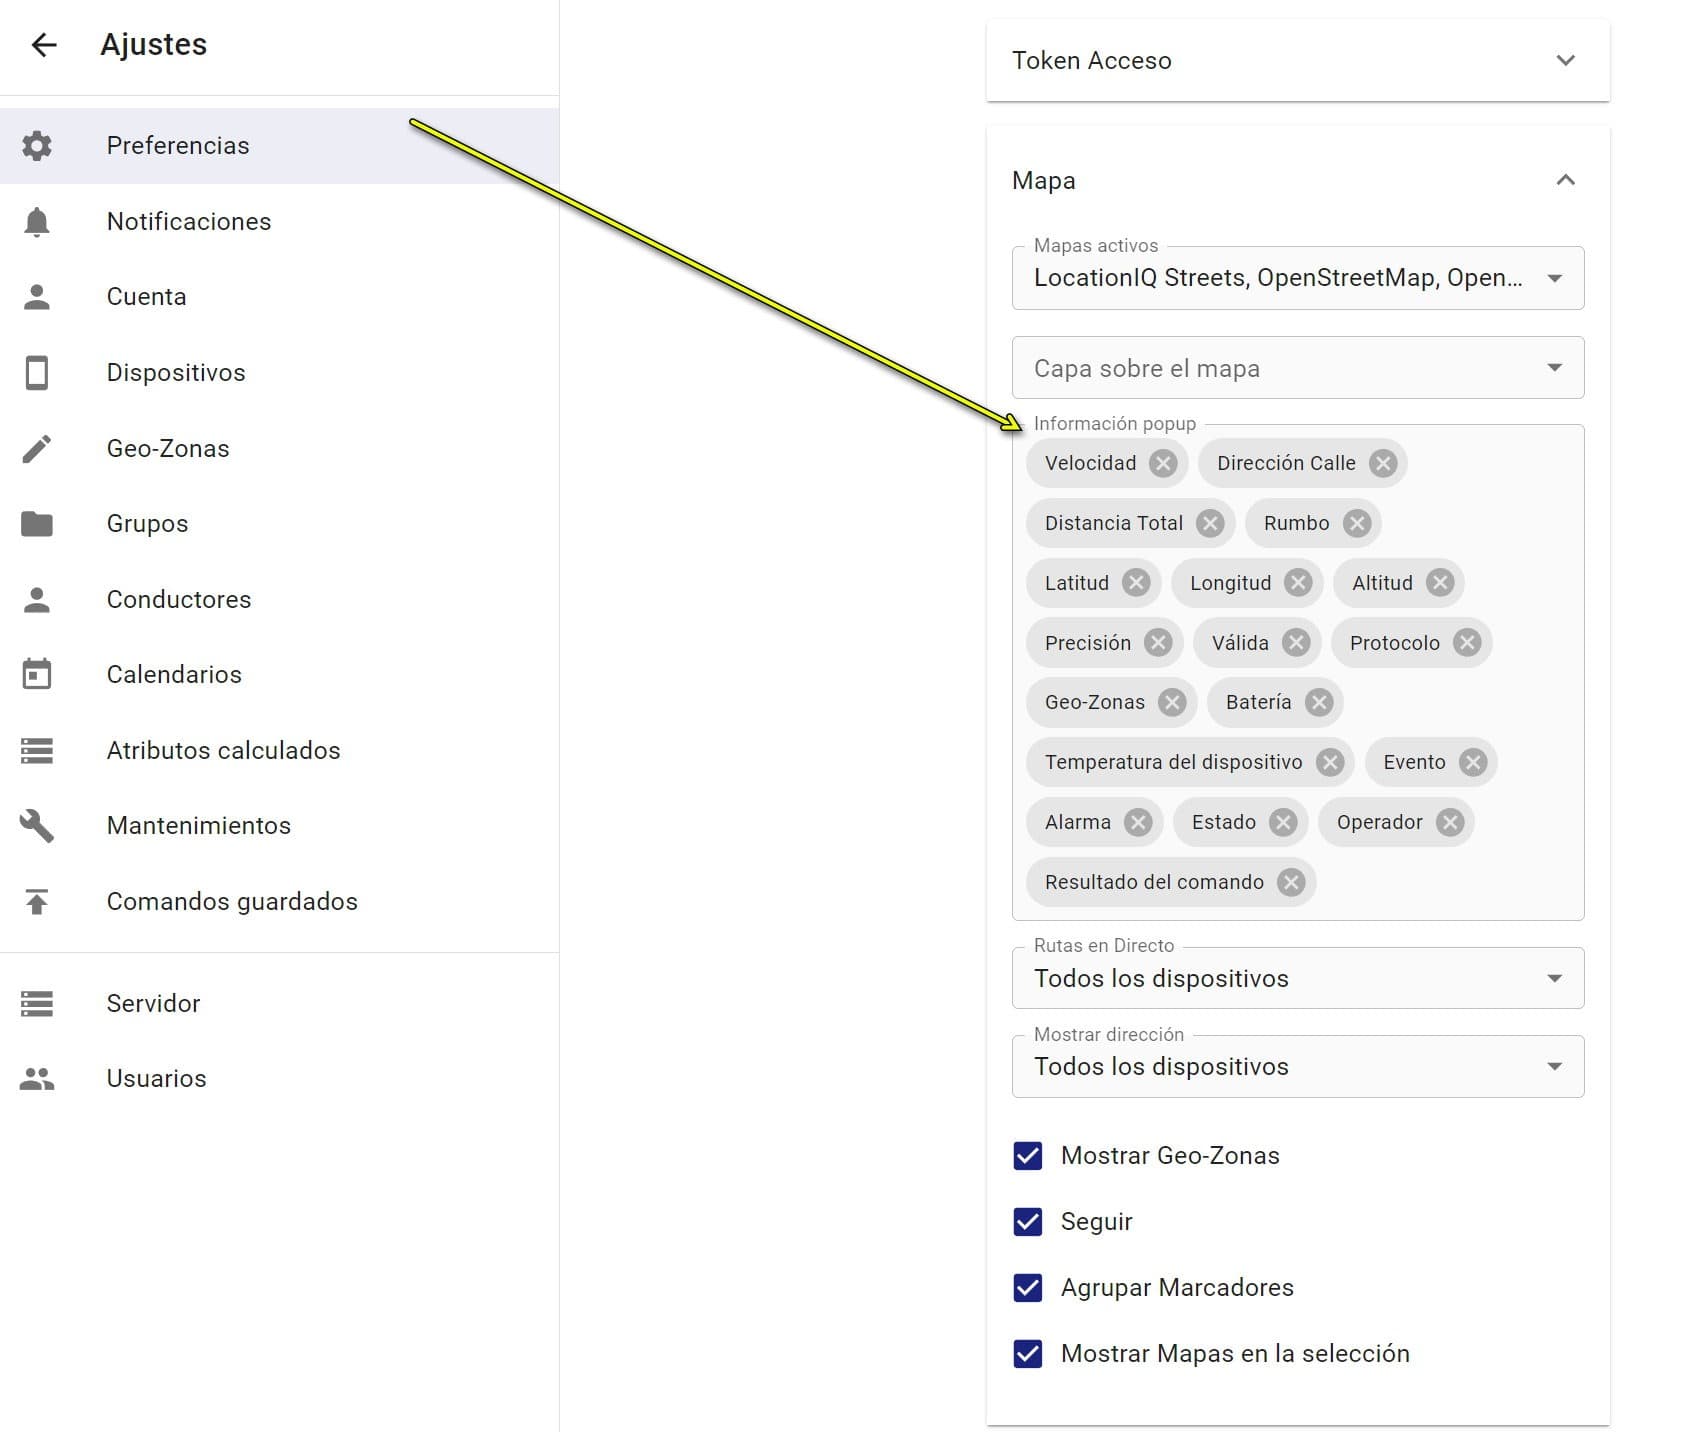Remove the Operador chip
The width and height of the screenshot is (1693, 1432).
point(1449,822)
